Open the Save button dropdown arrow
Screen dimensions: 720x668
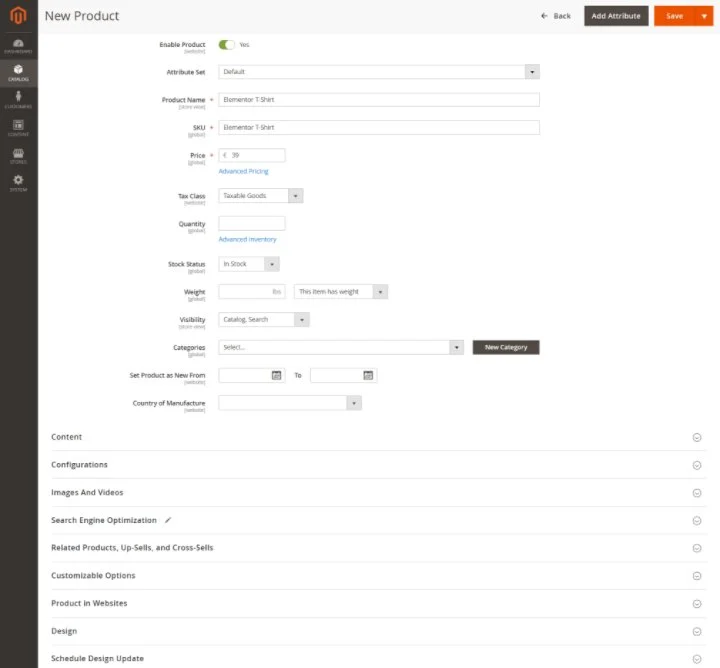(x=704, y=16)
